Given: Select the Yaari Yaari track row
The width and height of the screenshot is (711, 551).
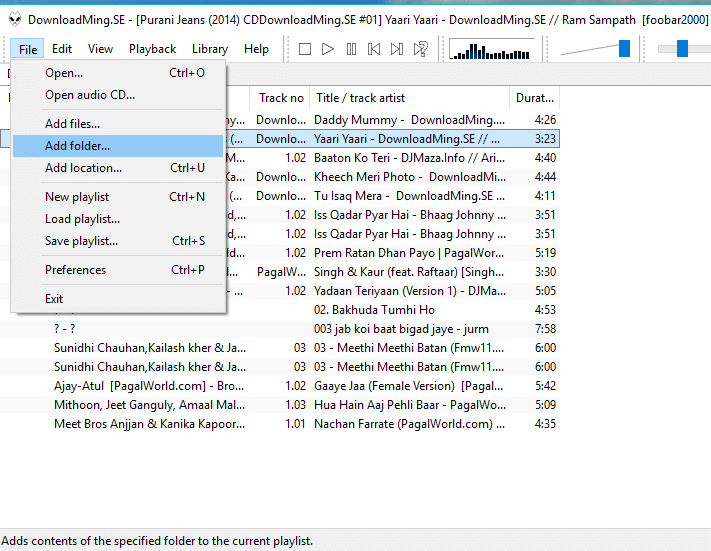Looking at the screenshot, I should tap(392, 139).
